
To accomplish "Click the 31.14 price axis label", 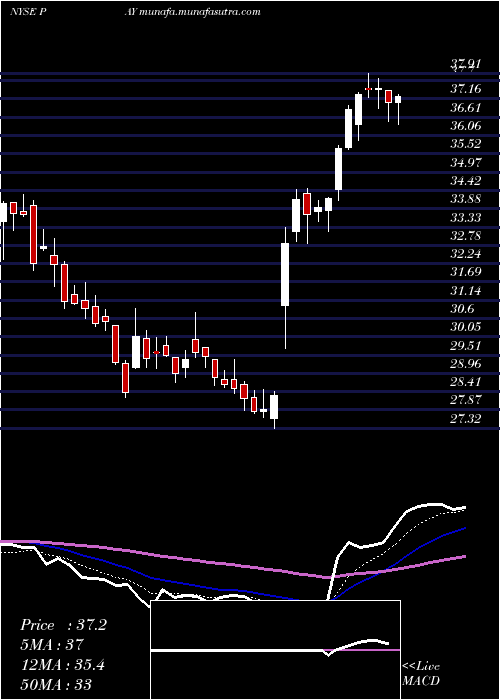I will click(x=466, y=291).
